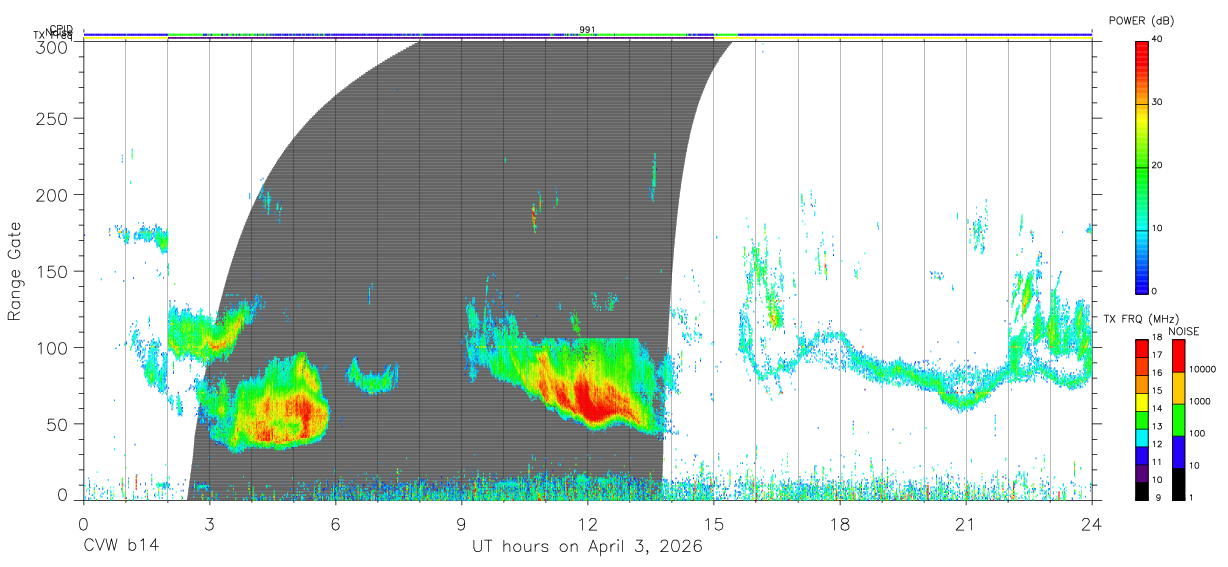The width and height of the screenshot is (1228, 567).
Task: Click the black bottom segment of TX FRQ colorbar
Action: (1142, 491)
